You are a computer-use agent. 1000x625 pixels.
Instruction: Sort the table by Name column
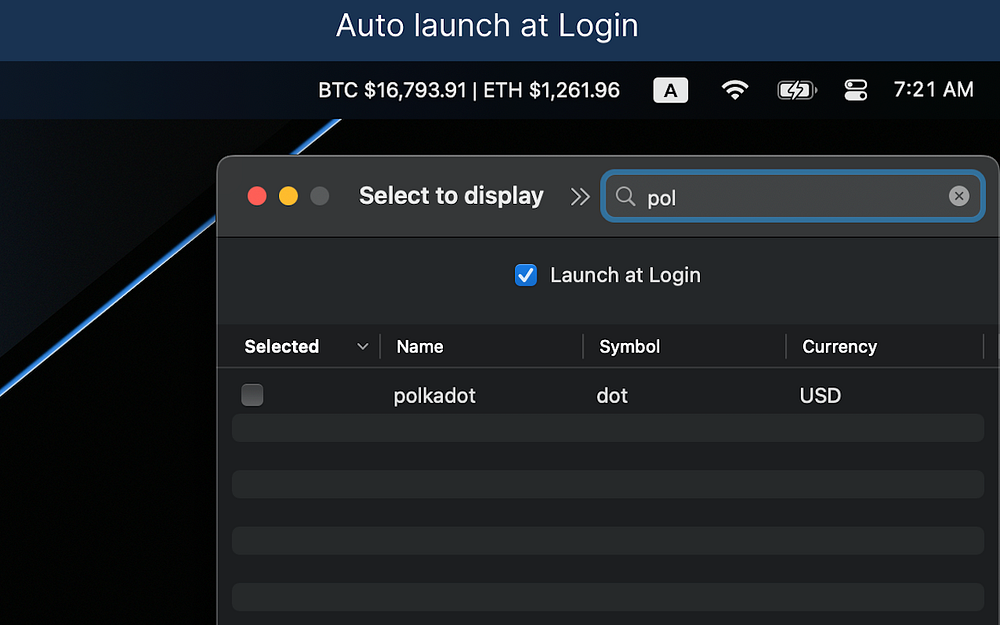pos(420,347)
